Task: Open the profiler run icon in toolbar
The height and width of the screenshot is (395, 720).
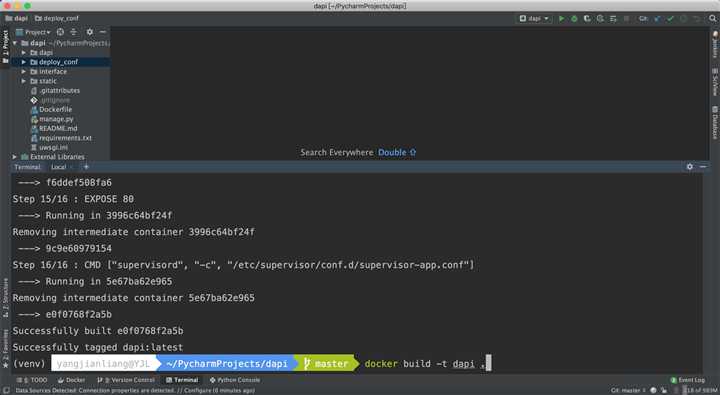Action: pos(600,18)
